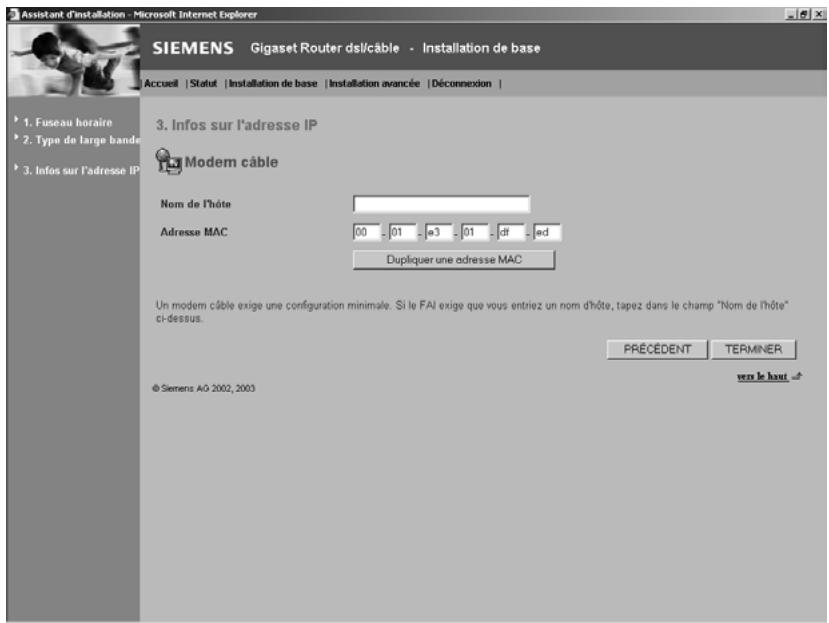Click the Internet Explorer title bar icon

pyautogui.click(x=14, y=15)
